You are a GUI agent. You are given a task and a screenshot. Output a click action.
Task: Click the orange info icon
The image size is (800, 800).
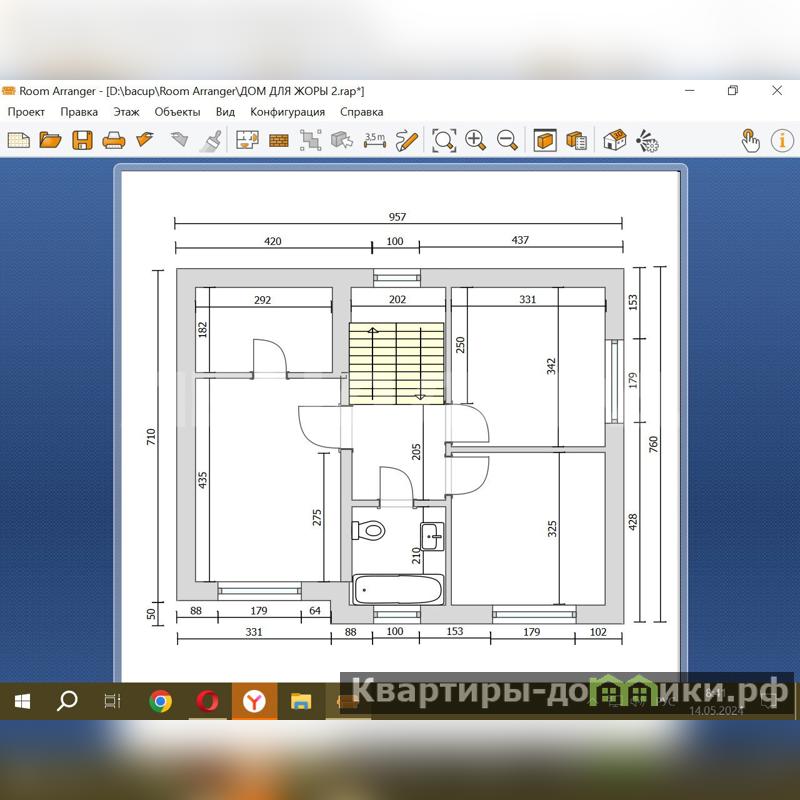(x=782, y=140)
